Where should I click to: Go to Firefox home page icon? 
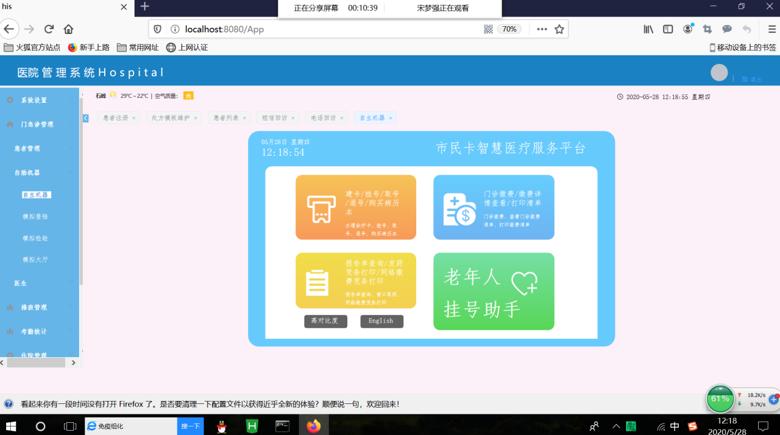pos(69,29)
